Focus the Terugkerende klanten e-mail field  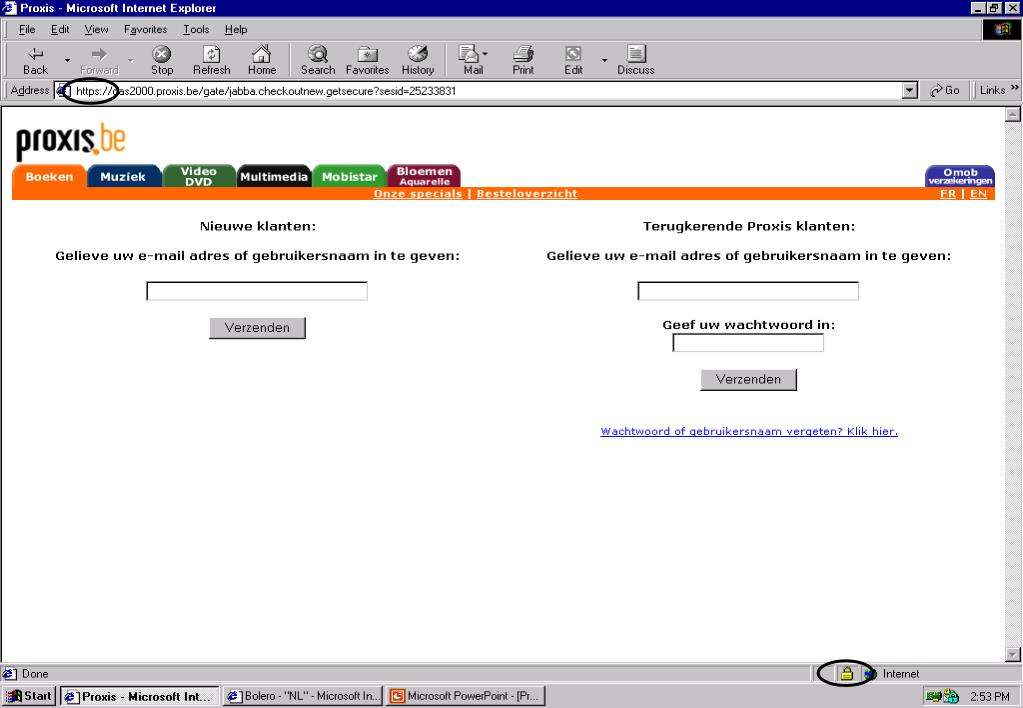pos(748,291)
